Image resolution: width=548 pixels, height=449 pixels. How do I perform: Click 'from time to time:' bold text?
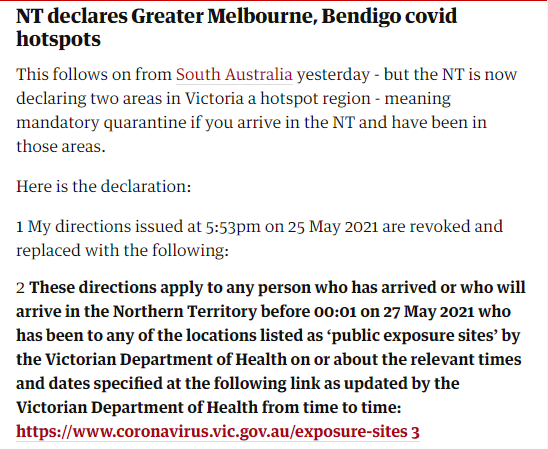[x=332, y=407]
